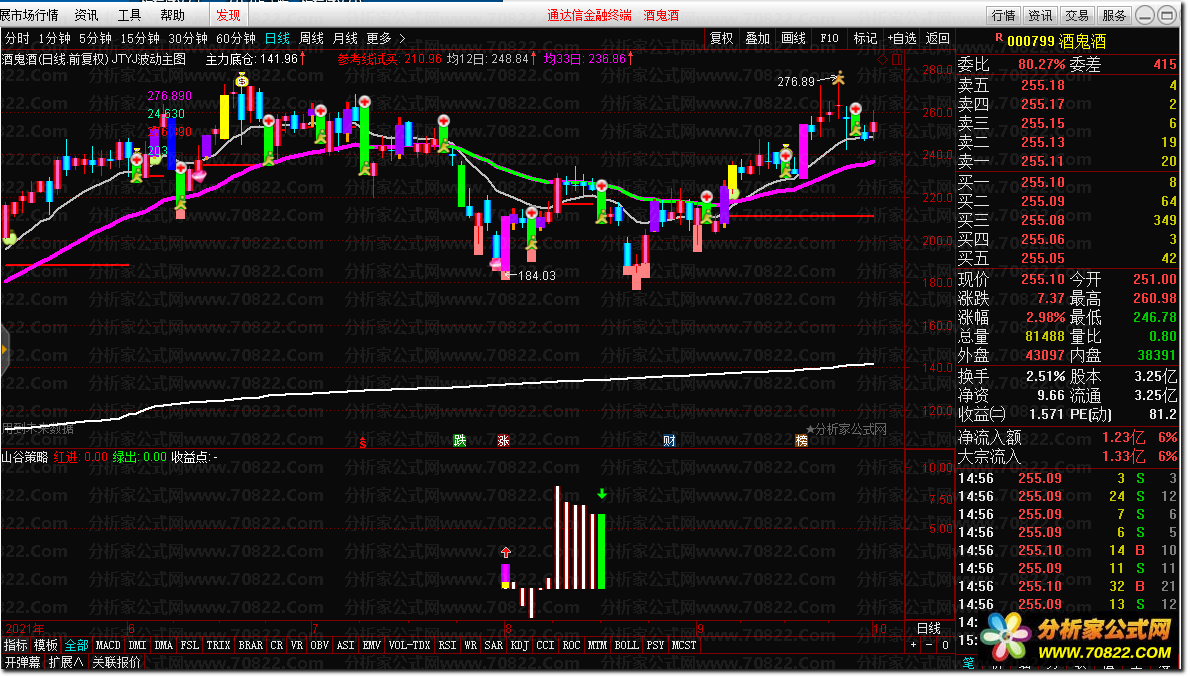Switch sub-chart indicator to CCI
The image size is (1190, 677).
point(545,645)
